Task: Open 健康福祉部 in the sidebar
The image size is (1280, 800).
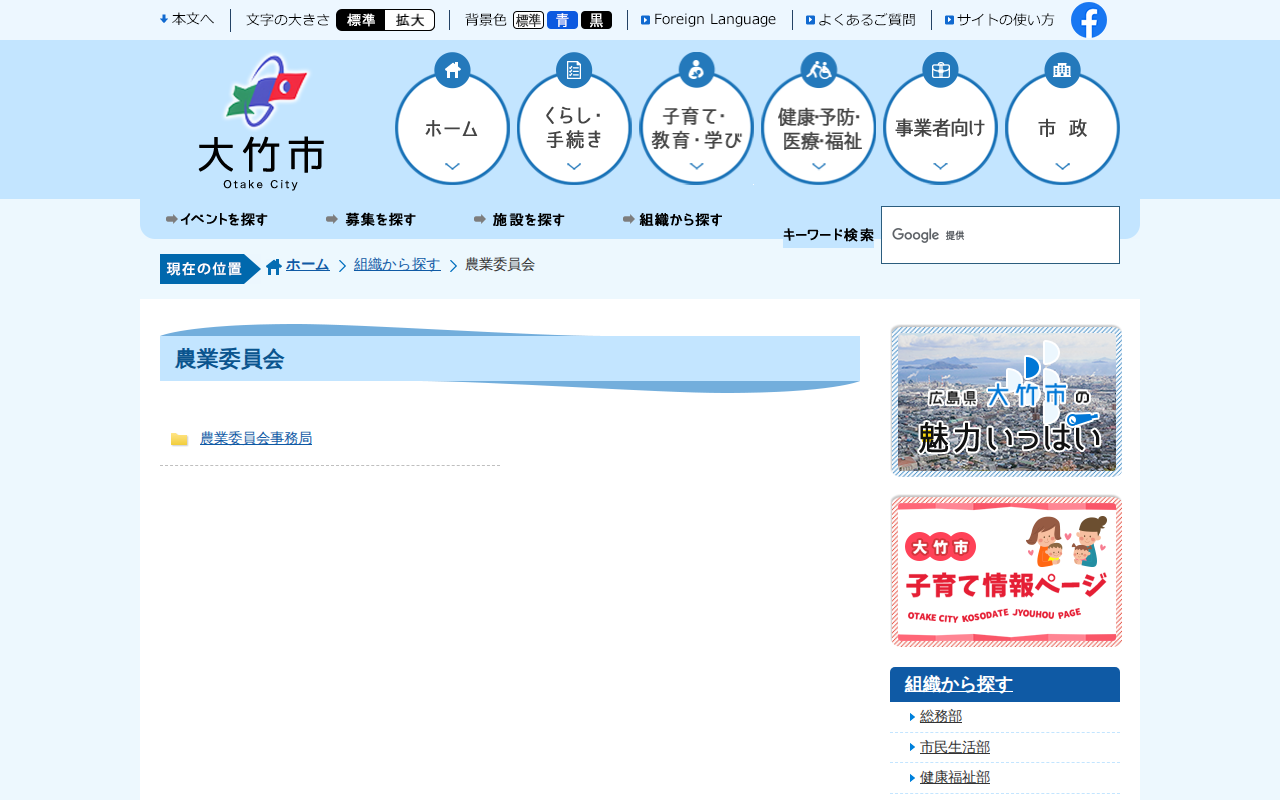Action: point(955,777)
